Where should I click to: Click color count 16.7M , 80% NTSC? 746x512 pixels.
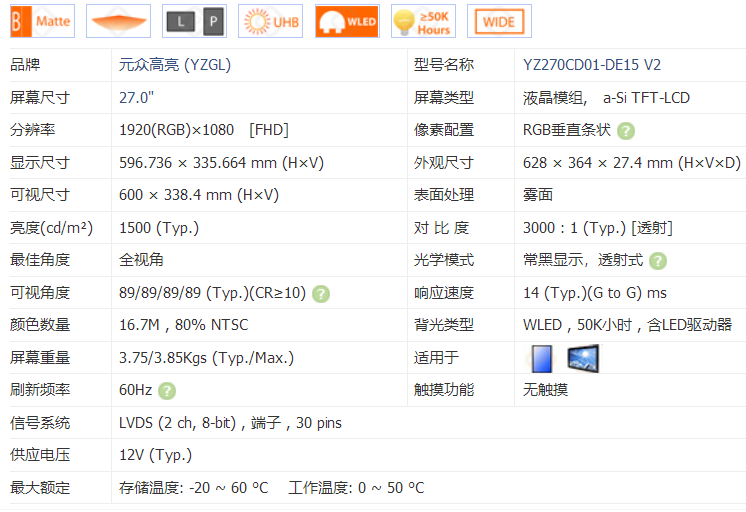[x=184, y=325]
